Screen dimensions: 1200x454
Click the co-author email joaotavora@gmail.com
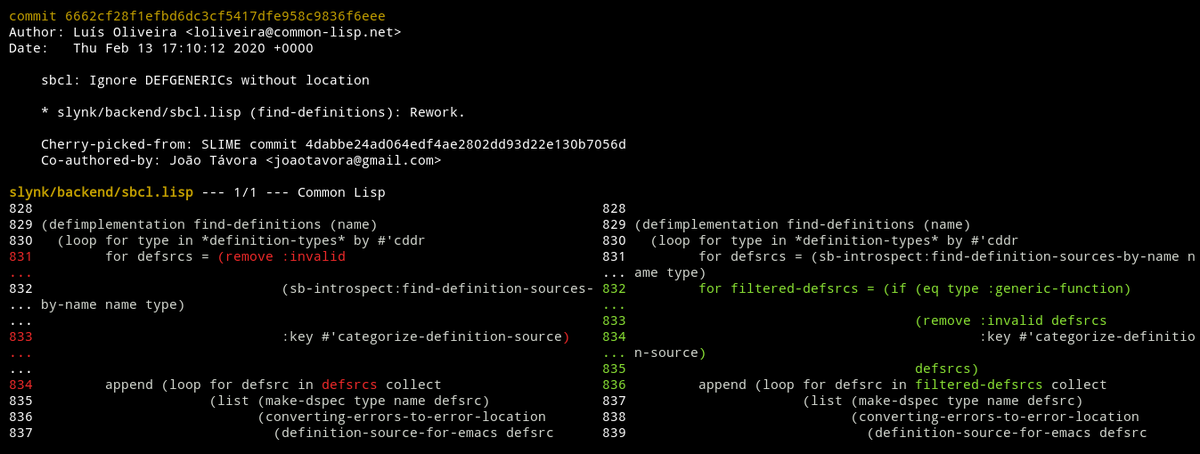coord(354,160)
